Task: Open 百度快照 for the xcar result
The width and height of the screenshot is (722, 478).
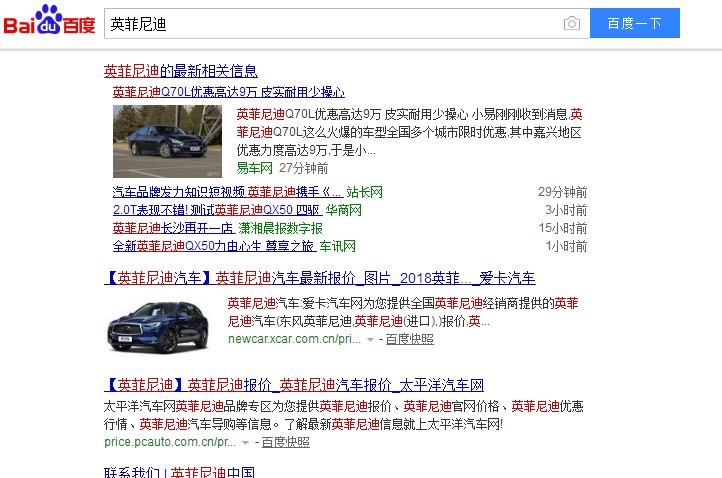Action: [x=410, y=339]
